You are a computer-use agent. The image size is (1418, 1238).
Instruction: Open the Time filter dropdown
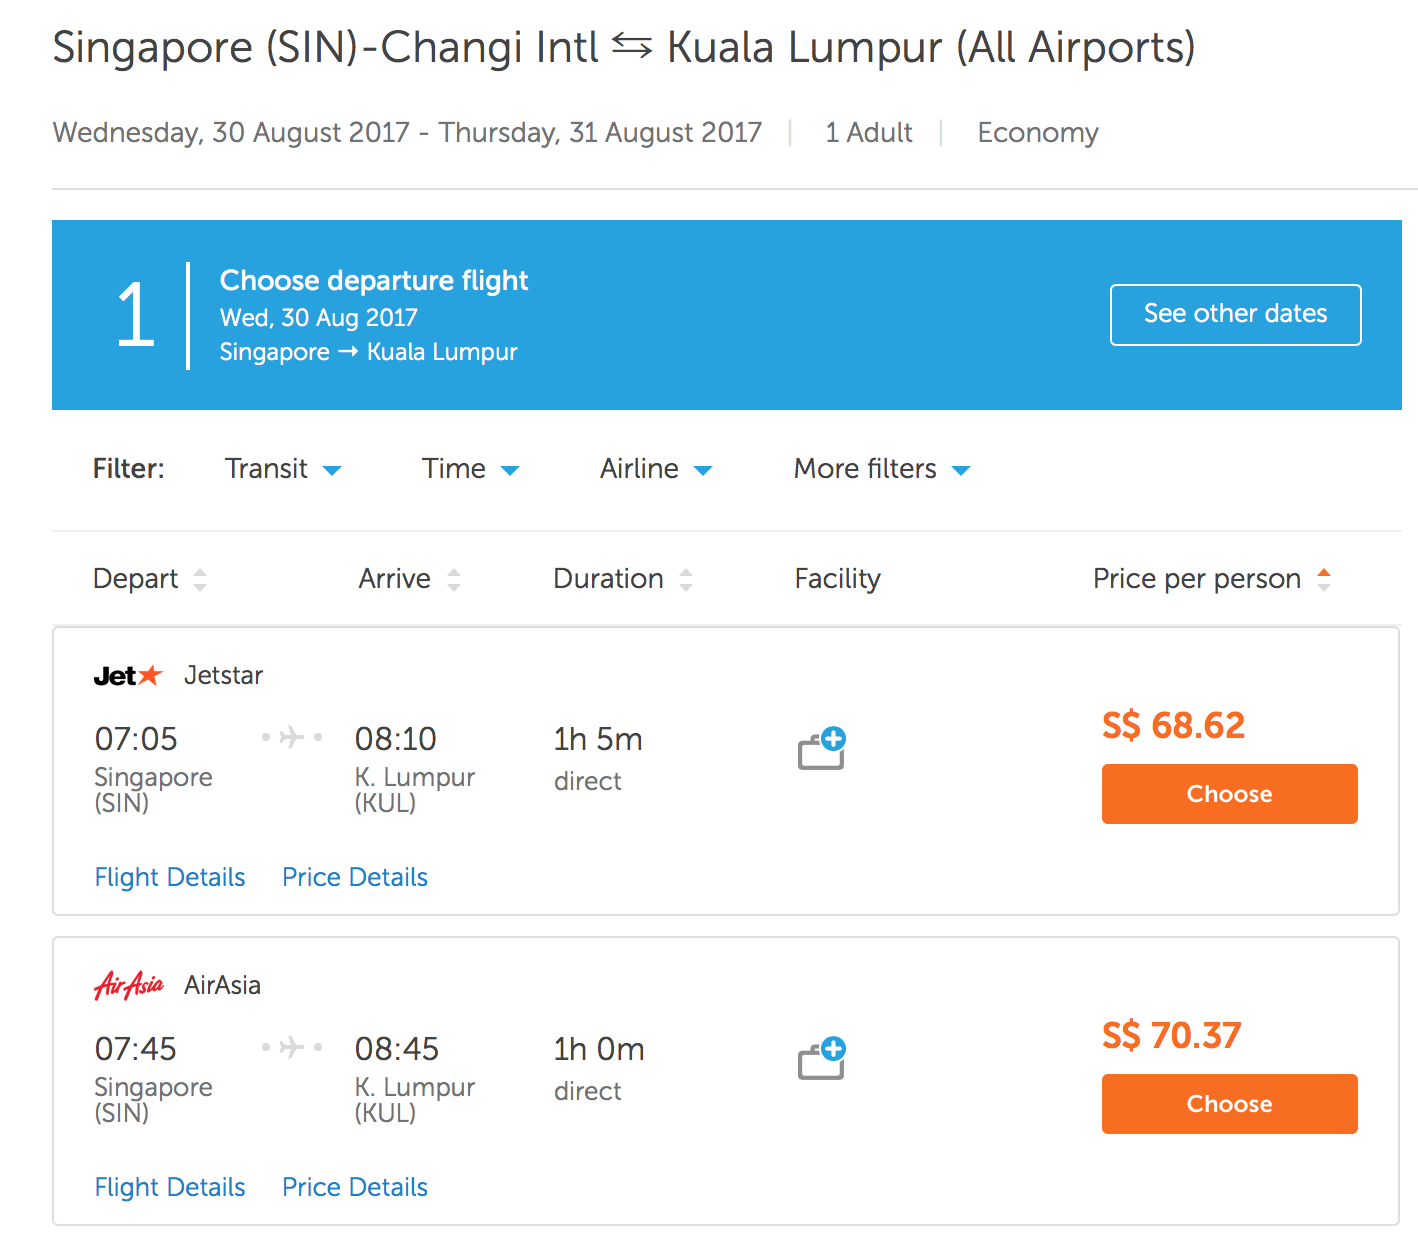pos(470,469)
